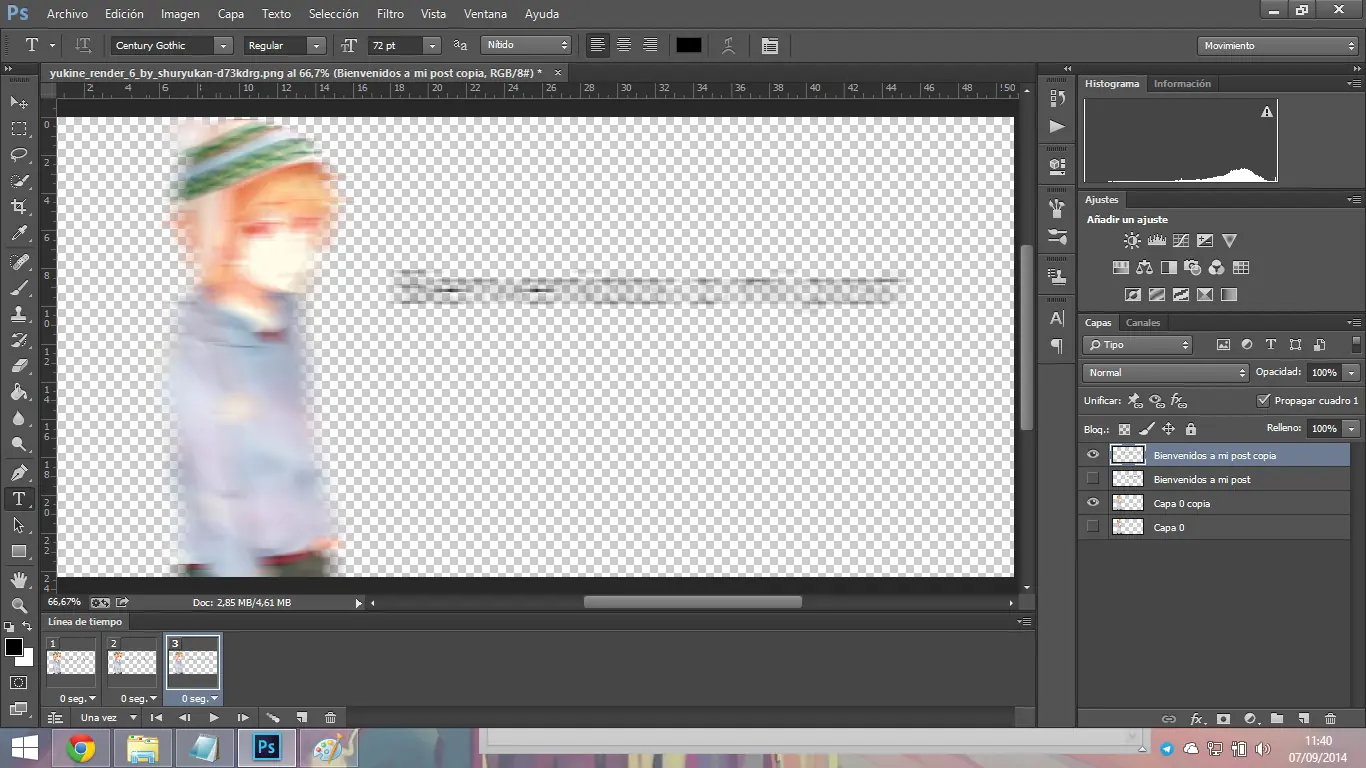Open the Century Gothic font family dropdown
The image size is (1366, 768).
[224, 46]
